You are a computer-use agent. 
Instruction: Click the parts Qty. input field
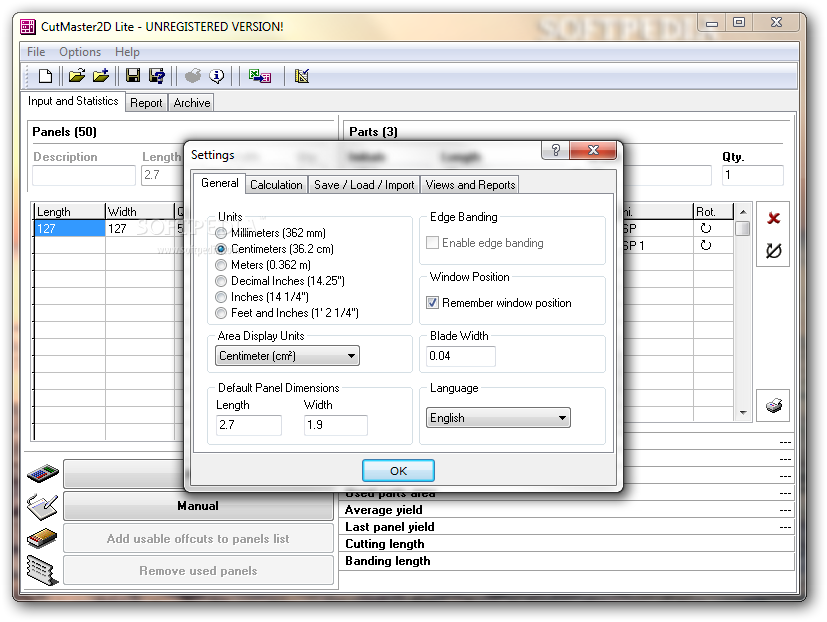coord(752,175)
